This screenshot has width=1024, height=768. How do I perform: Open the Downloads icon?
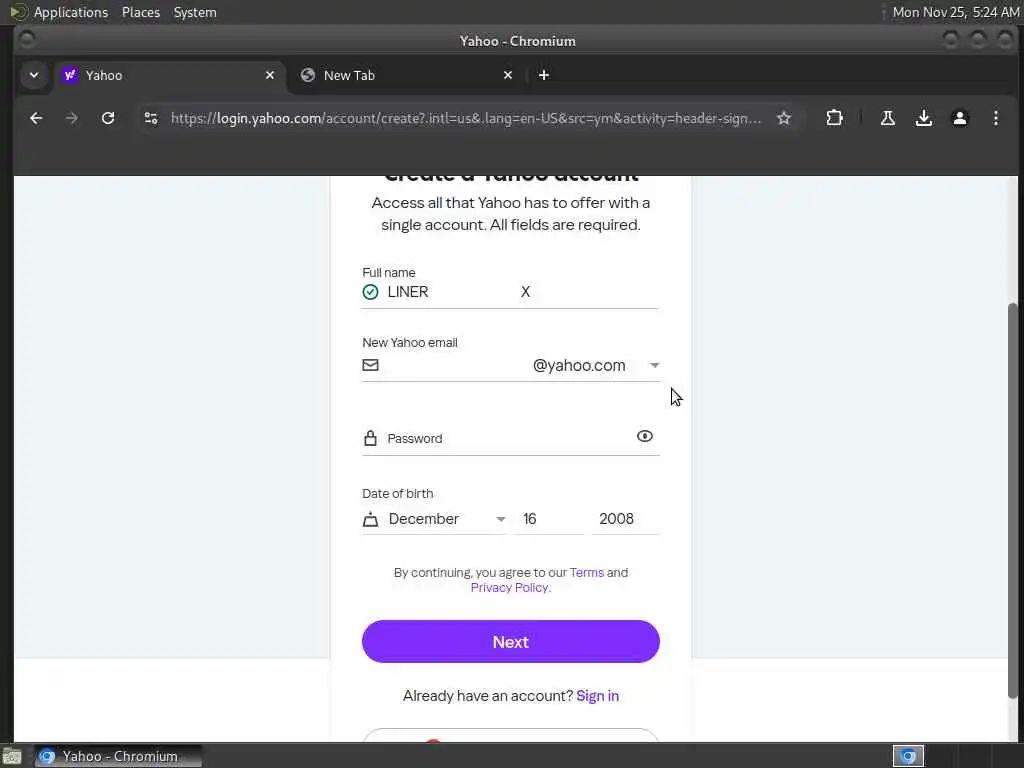[x=923, y=118]
